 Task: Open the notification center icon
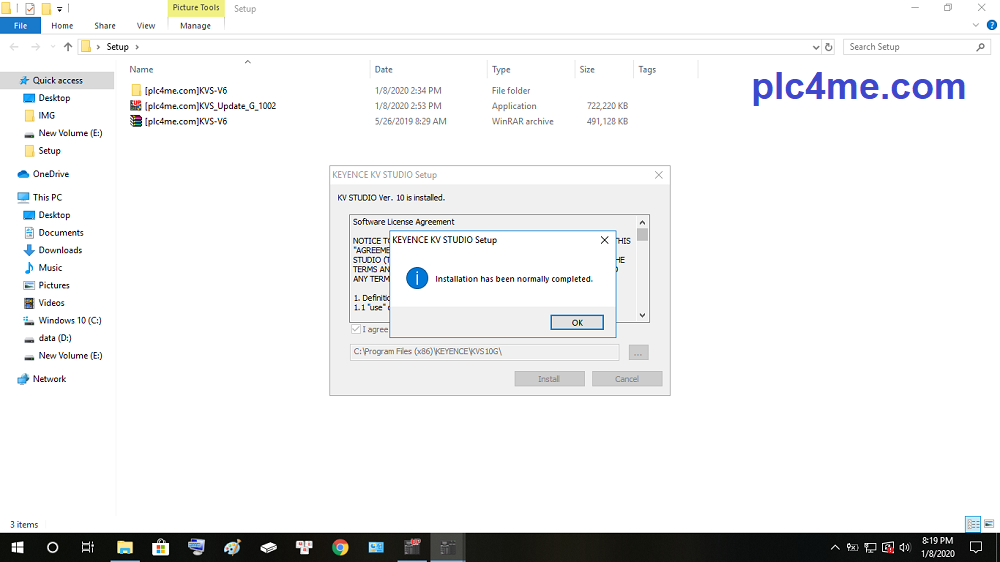coord(976,547)
